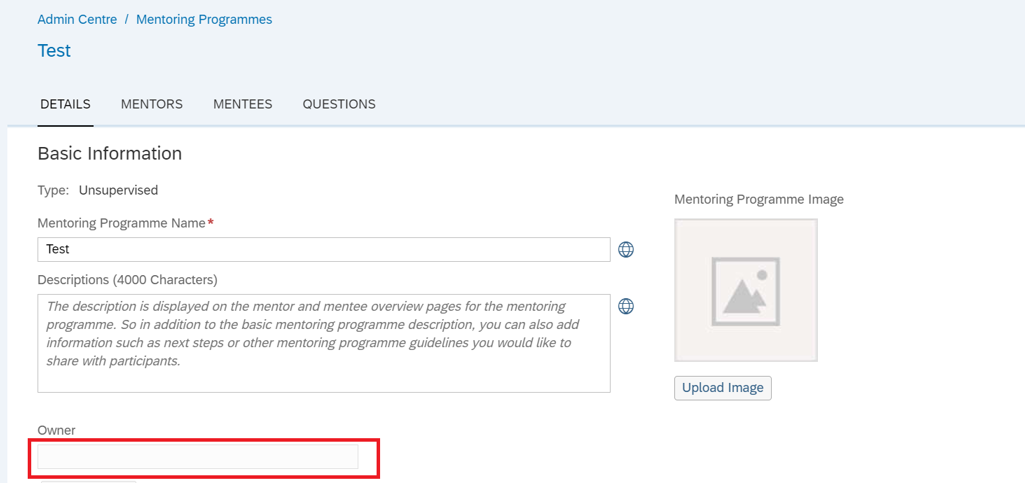The width and height of the screenshot is (1025, 483).
Task: Click the Unsupervised type value
Action: pos(118,190)
